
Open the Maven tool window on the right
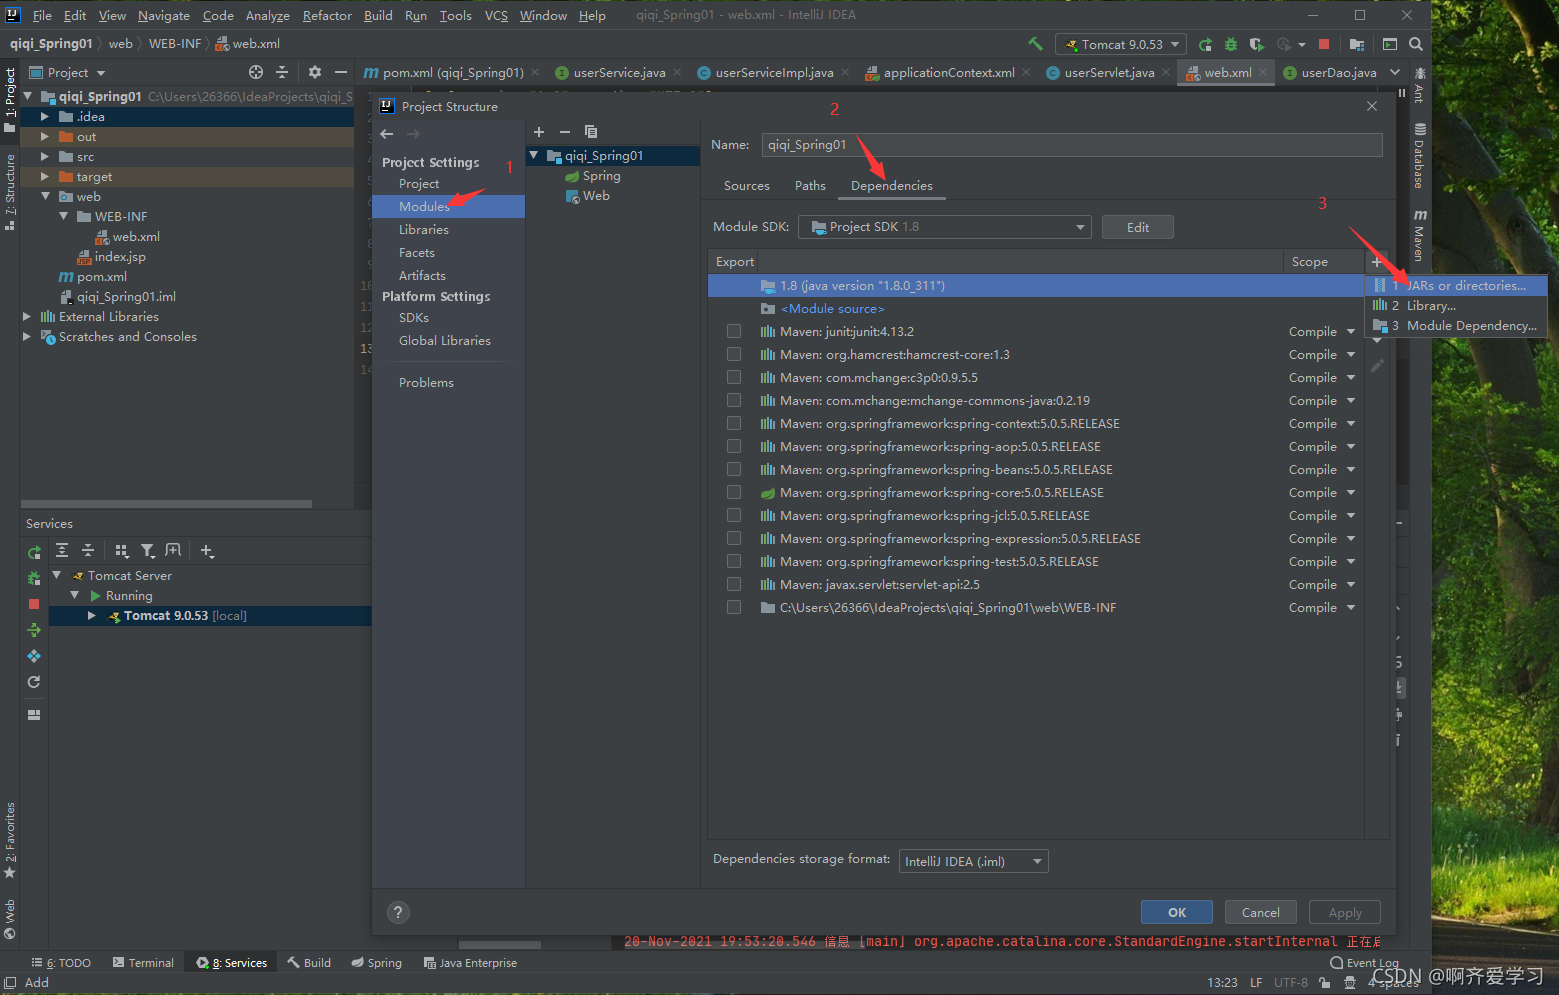point(1420,229)
